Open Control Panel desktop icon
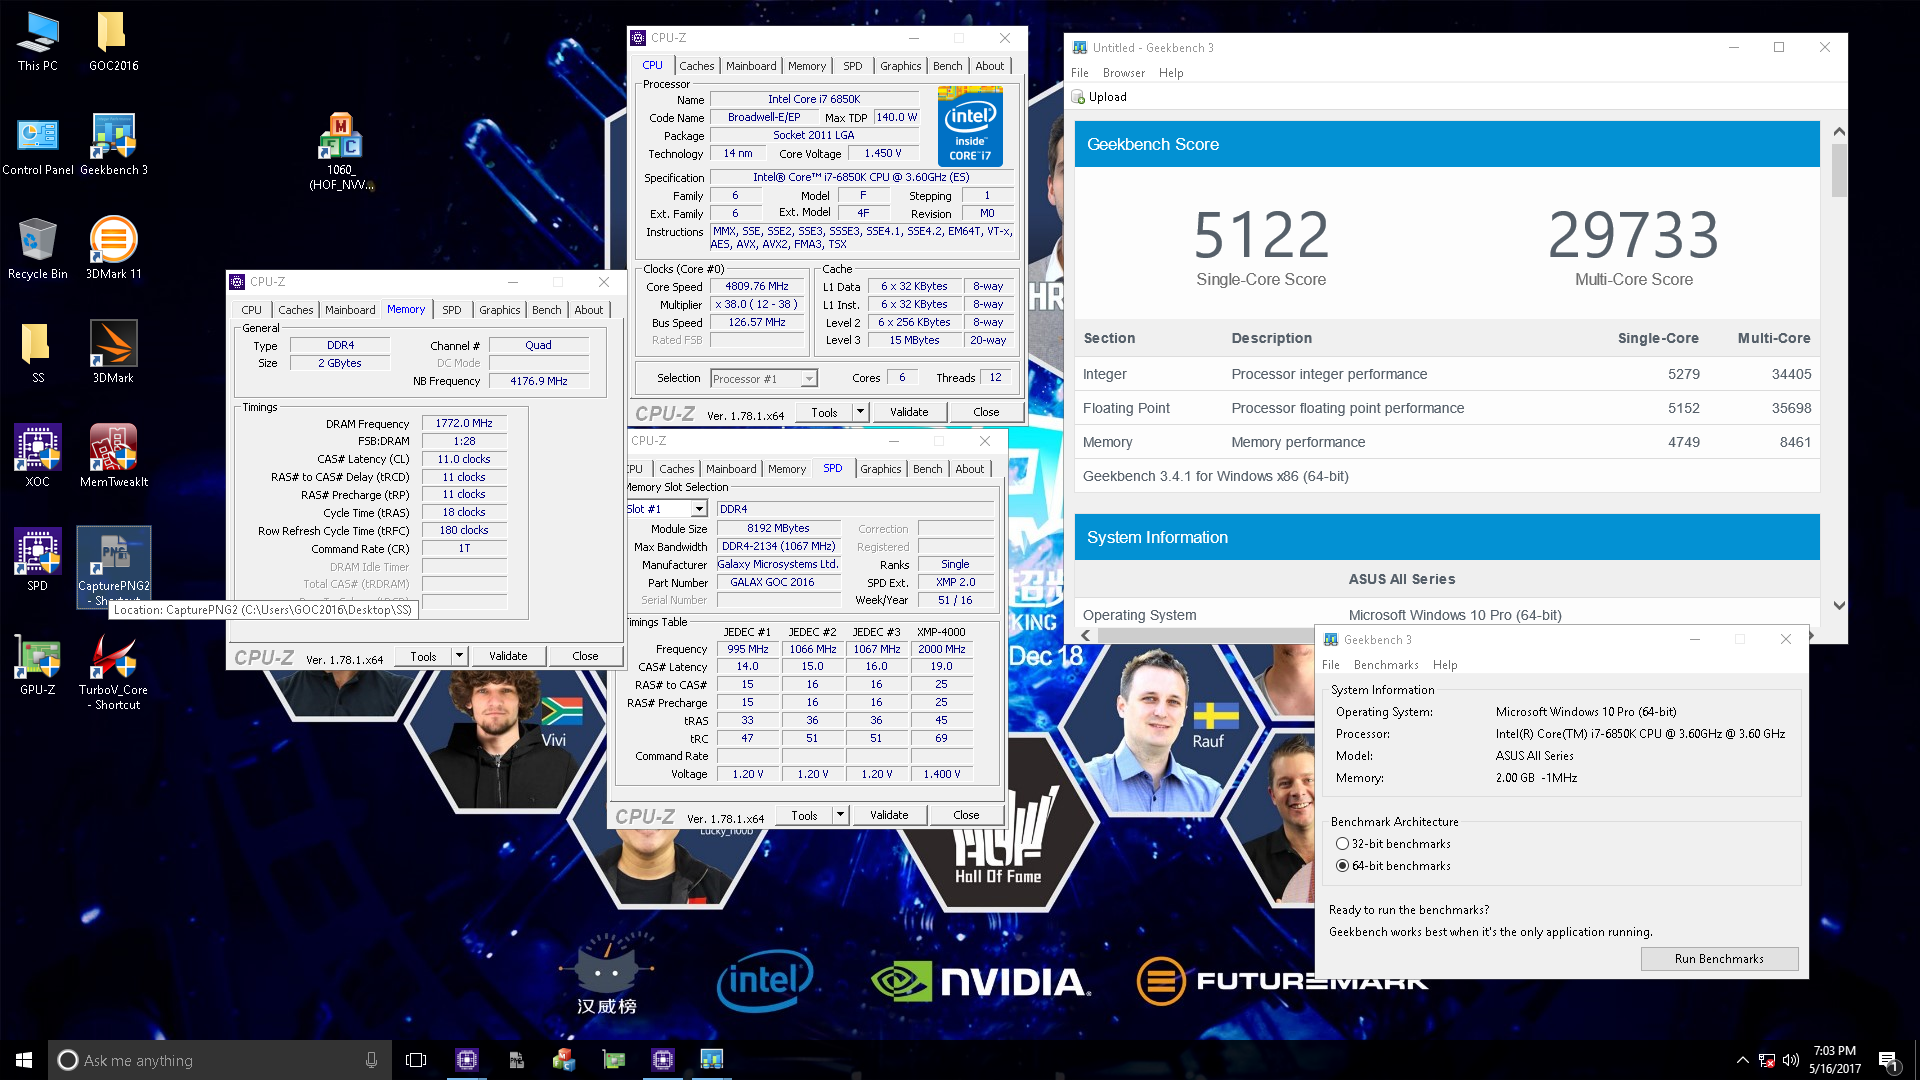Screen dimensions: 1920x1080 [38, 145]
